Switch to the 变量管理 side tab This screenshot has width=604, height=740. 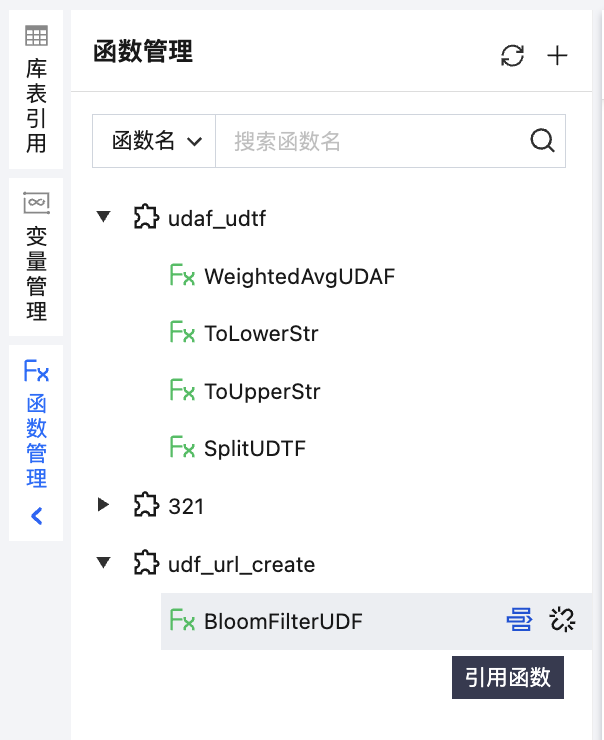pos(36,257)
